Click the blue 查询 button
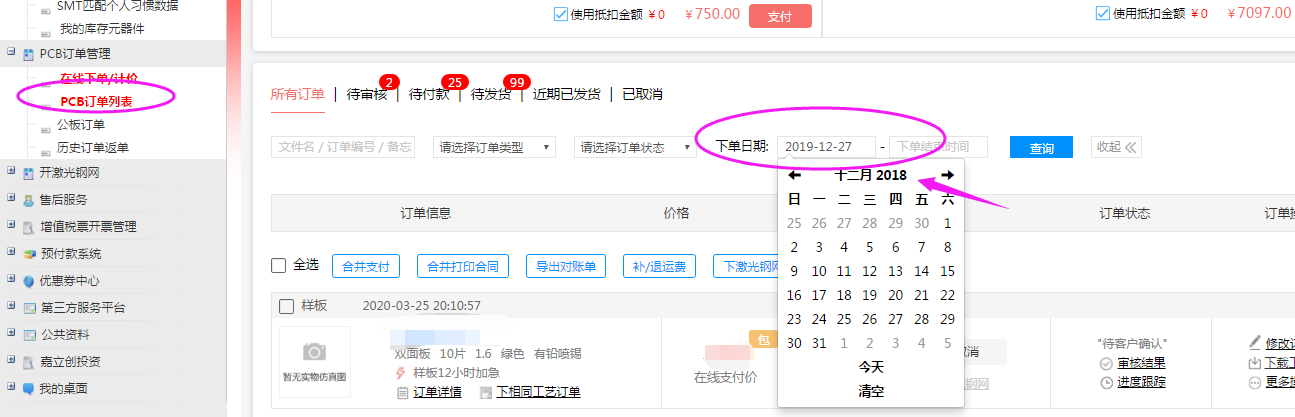The height and width of the screenshot is (417, 1295). pyautogui.click(x=1041, y=147)
